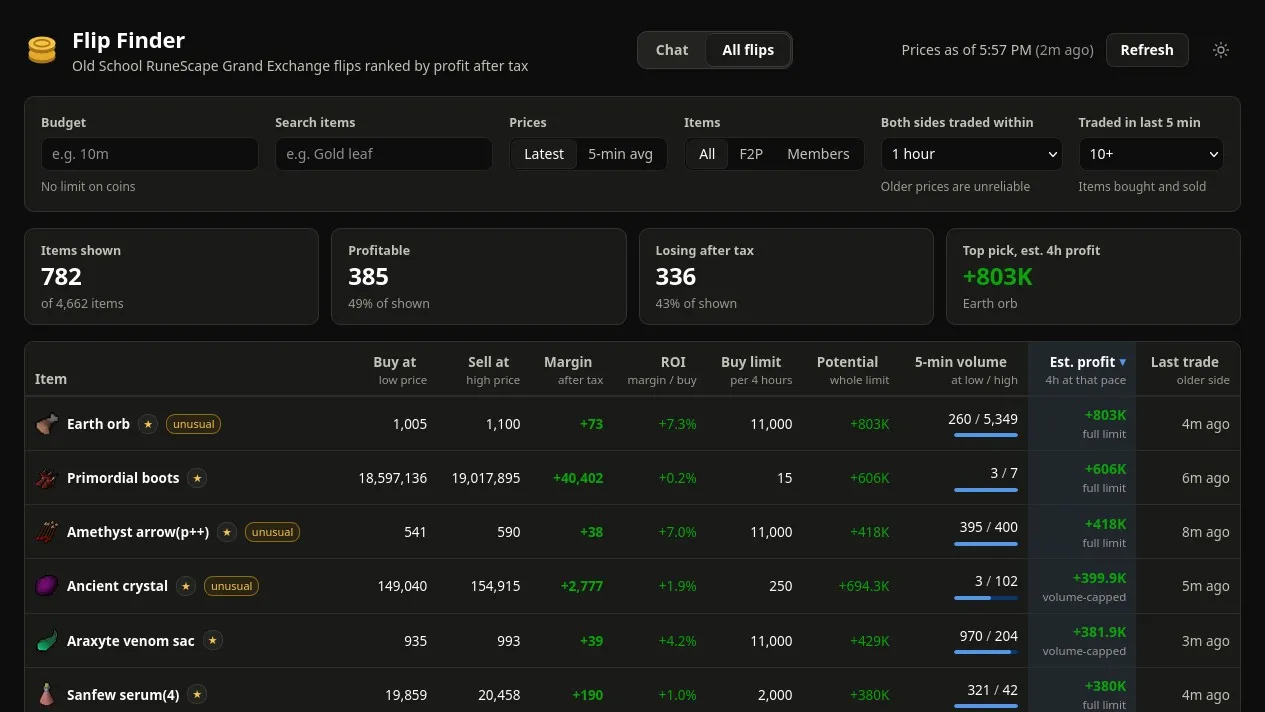Screen dimensions: 1265x712
Task: Favorite Primordial boots with its star
Action: pos(197,478)
